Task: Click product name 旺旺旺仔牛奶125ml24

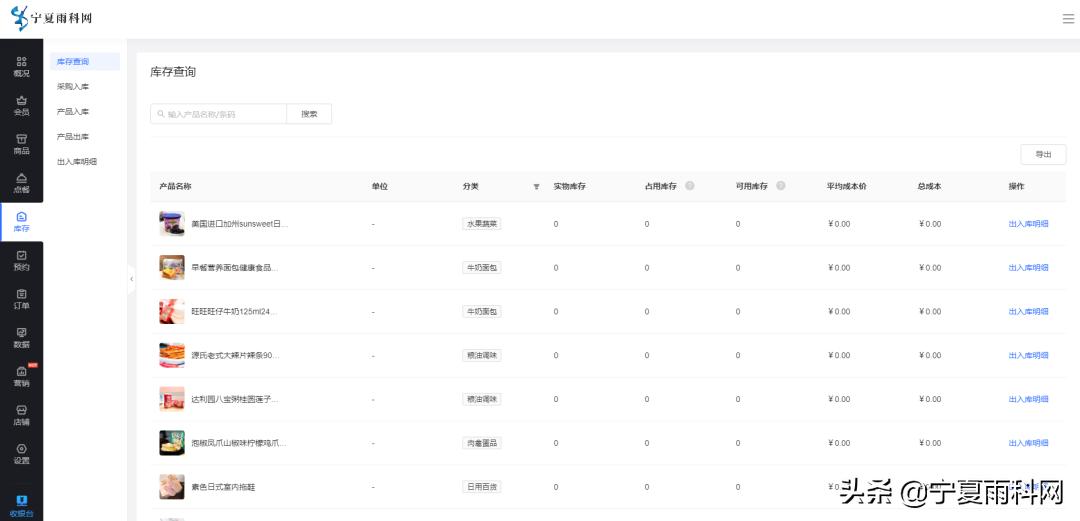Action: [x=235, y=311]
